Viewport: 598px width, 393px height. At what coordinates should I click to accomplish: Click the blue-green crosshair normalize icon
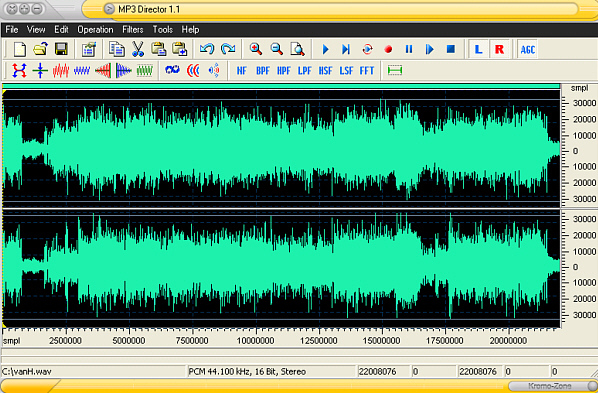40,71
